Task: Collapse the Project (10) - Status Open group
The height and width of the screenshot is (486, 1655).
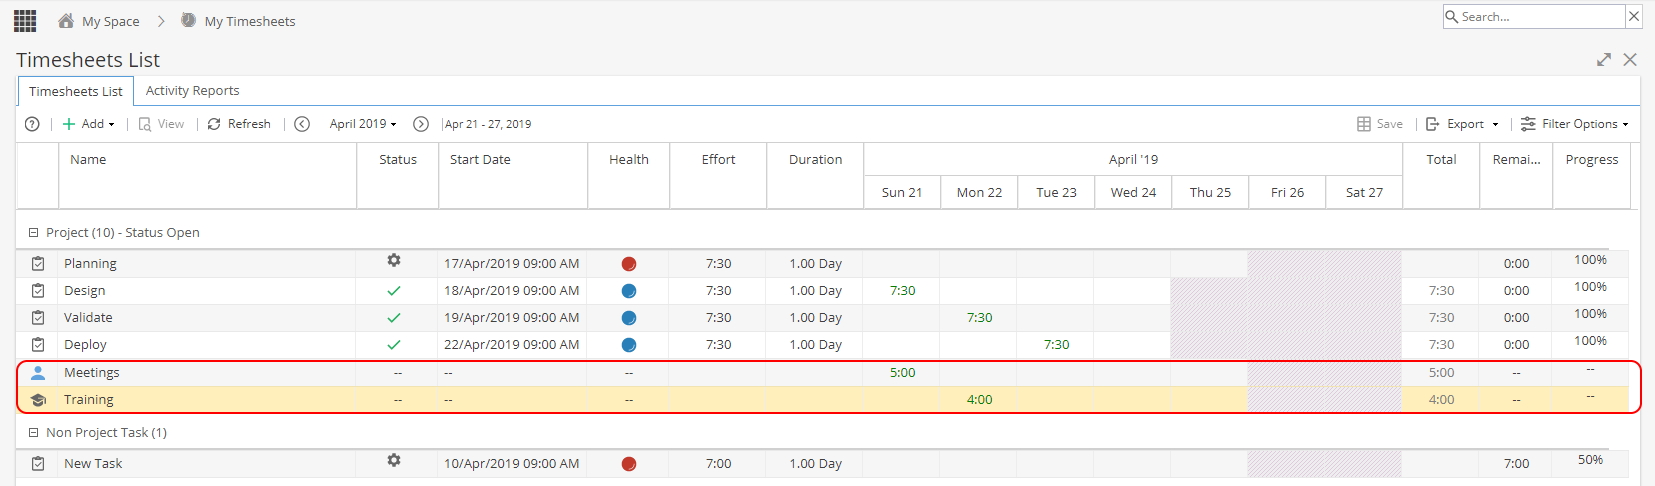Action: pyautogui.click(x=33, y=233)
